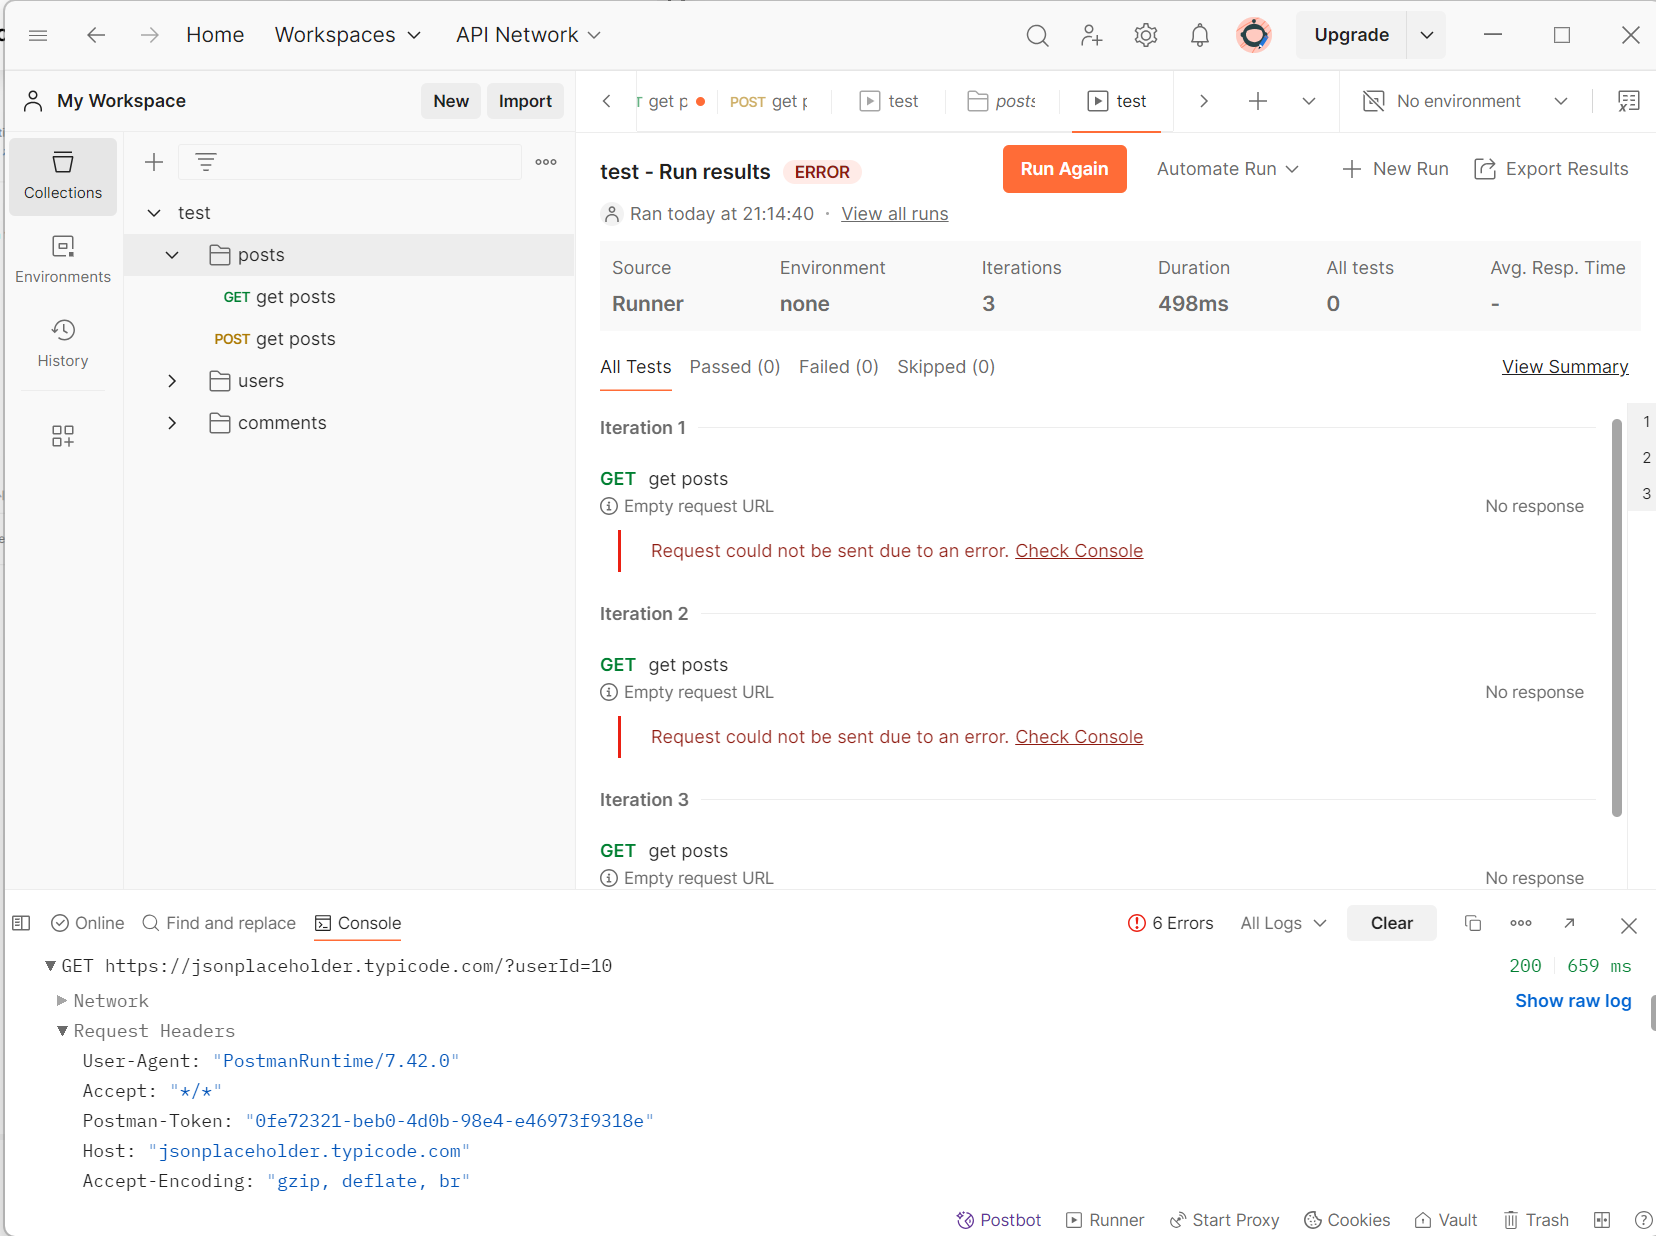Click the invite collaborators icon
Viewport: 1656px width, 1236px height.
[x=1092, y=35]
